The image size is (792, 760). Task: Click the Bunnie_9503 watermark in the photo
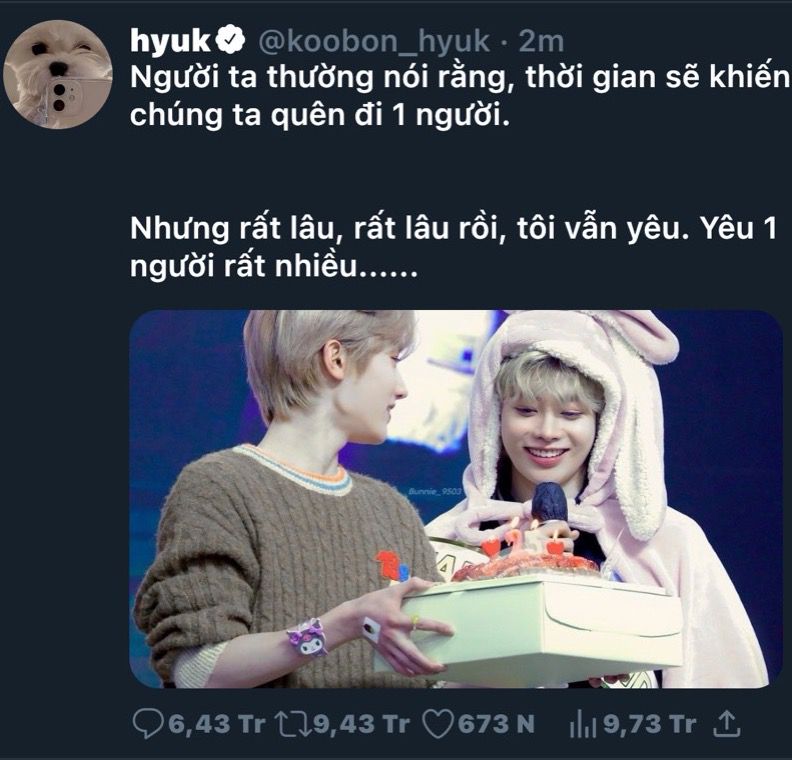(435, 491)
